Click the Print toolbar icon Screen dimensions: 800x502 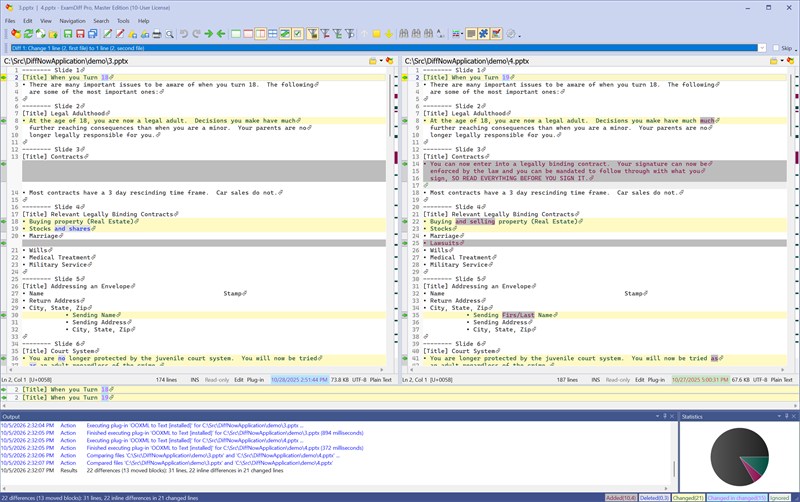click(x=157, y=34)
